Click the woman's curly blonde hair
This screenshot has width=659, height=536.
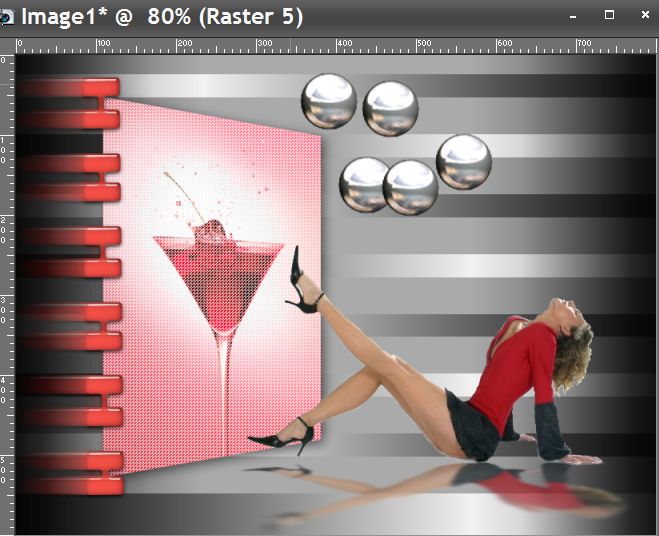point(574,345)
